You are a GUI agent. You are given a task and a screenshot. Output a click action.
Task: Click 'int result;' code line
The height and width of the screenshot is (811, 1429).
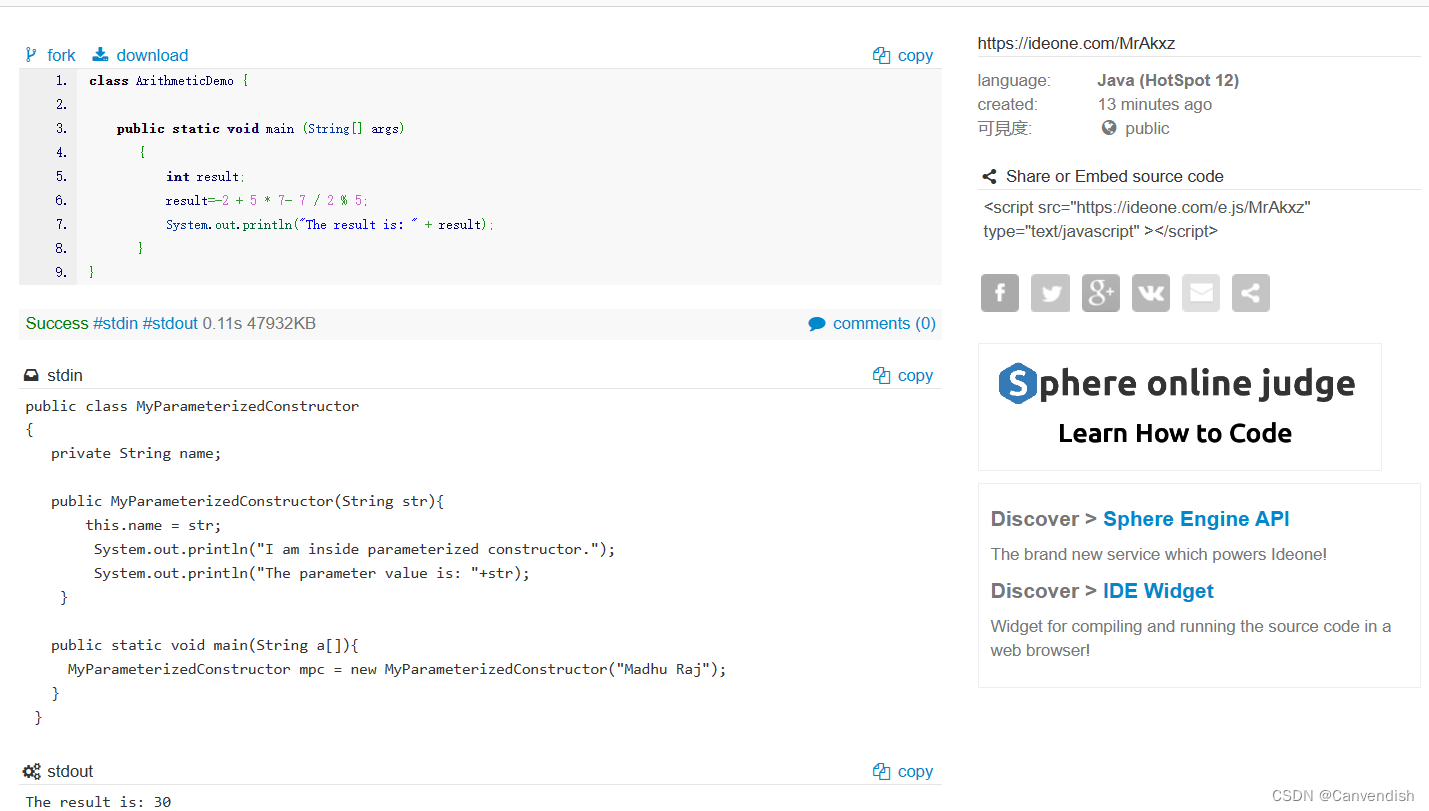205,177
